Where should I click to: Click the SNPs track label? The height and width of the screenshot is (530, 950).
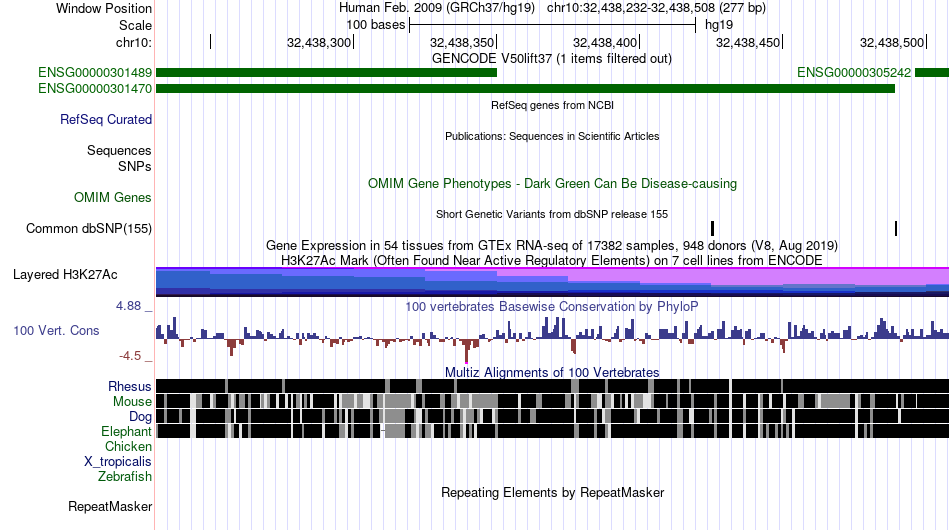[x=135, y=166]
